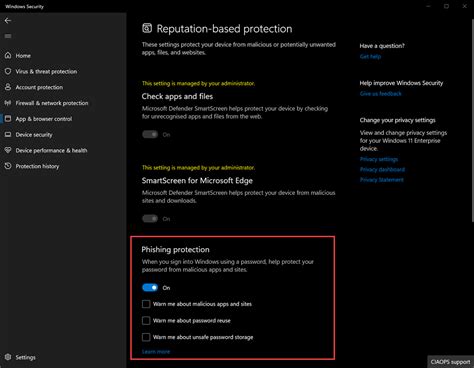
Task: Click the Protection history clock icon
Action: pos(8,166)
